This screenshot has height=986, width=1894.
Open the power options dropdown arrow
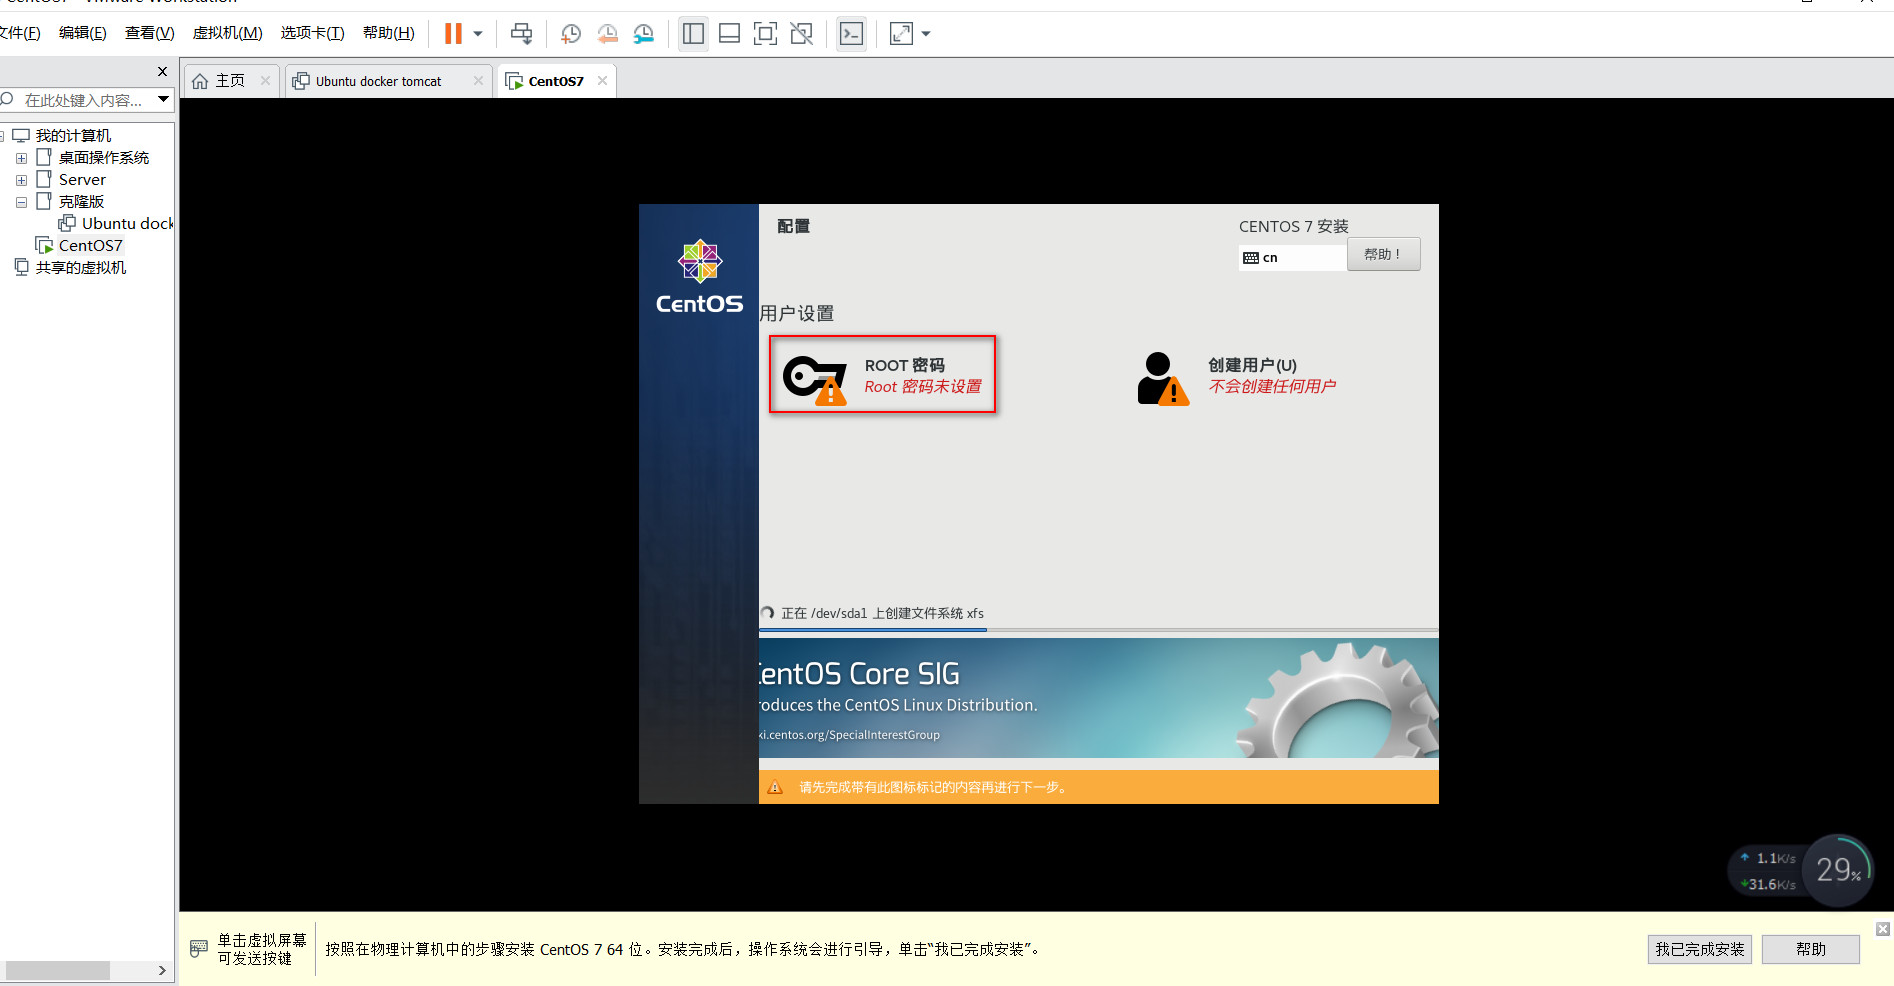478,34
